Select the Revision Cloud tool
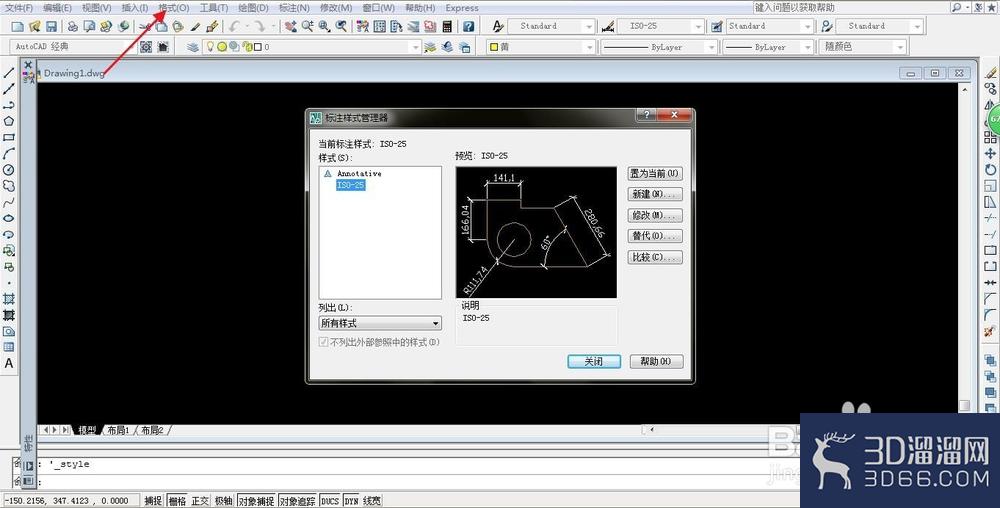The width and height of the screenshot is (1000, 508). coord(9,186)
